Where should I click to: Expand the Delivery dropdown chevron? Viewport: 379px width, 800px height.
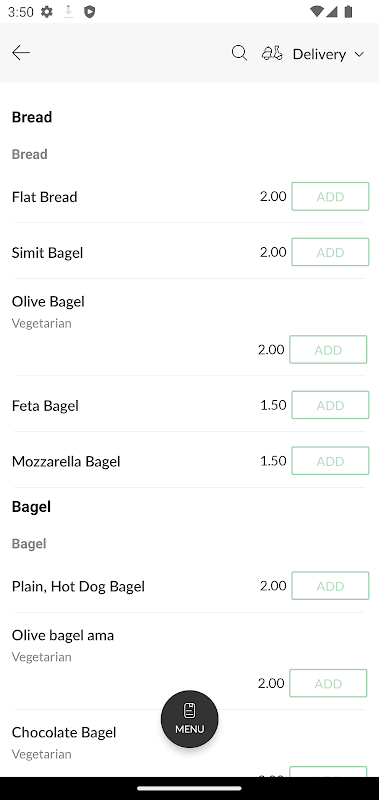tap(359, 54)
